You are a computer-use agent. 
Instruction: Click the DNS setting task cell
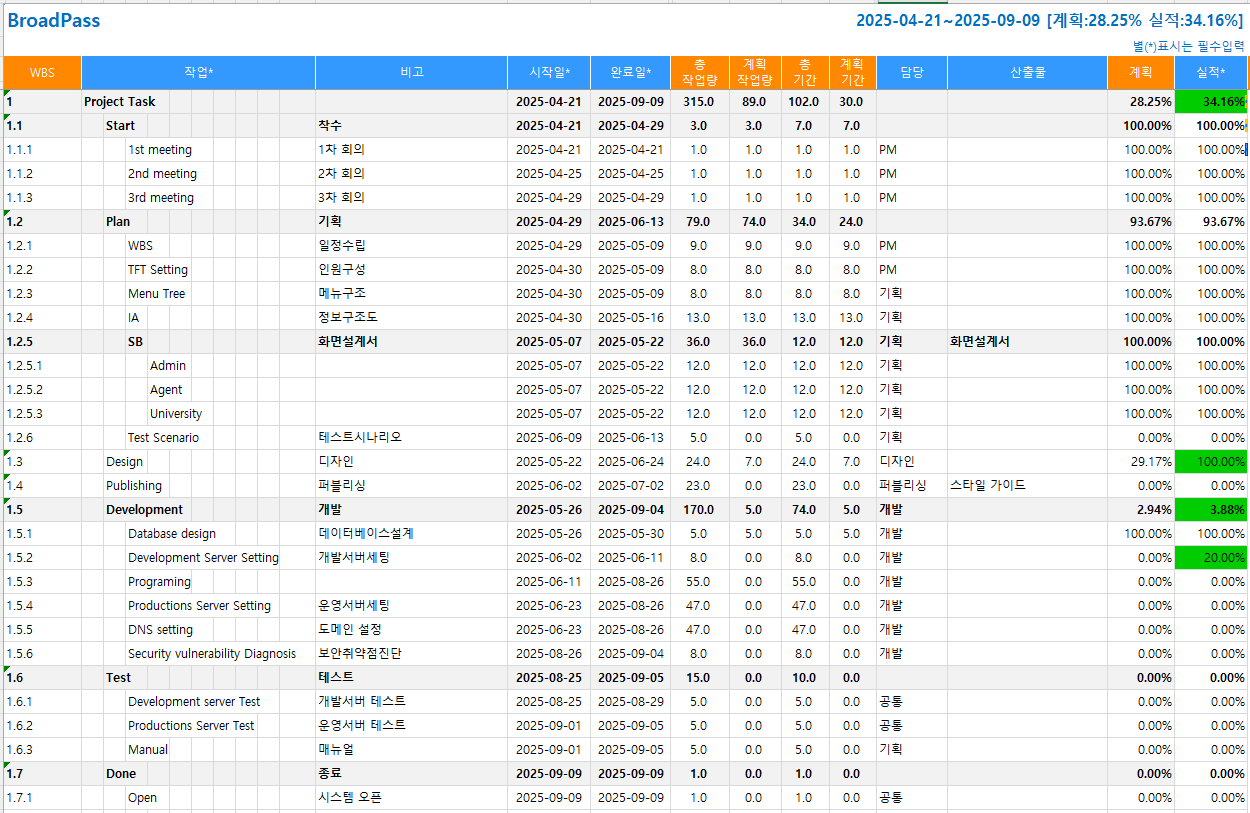160,630
